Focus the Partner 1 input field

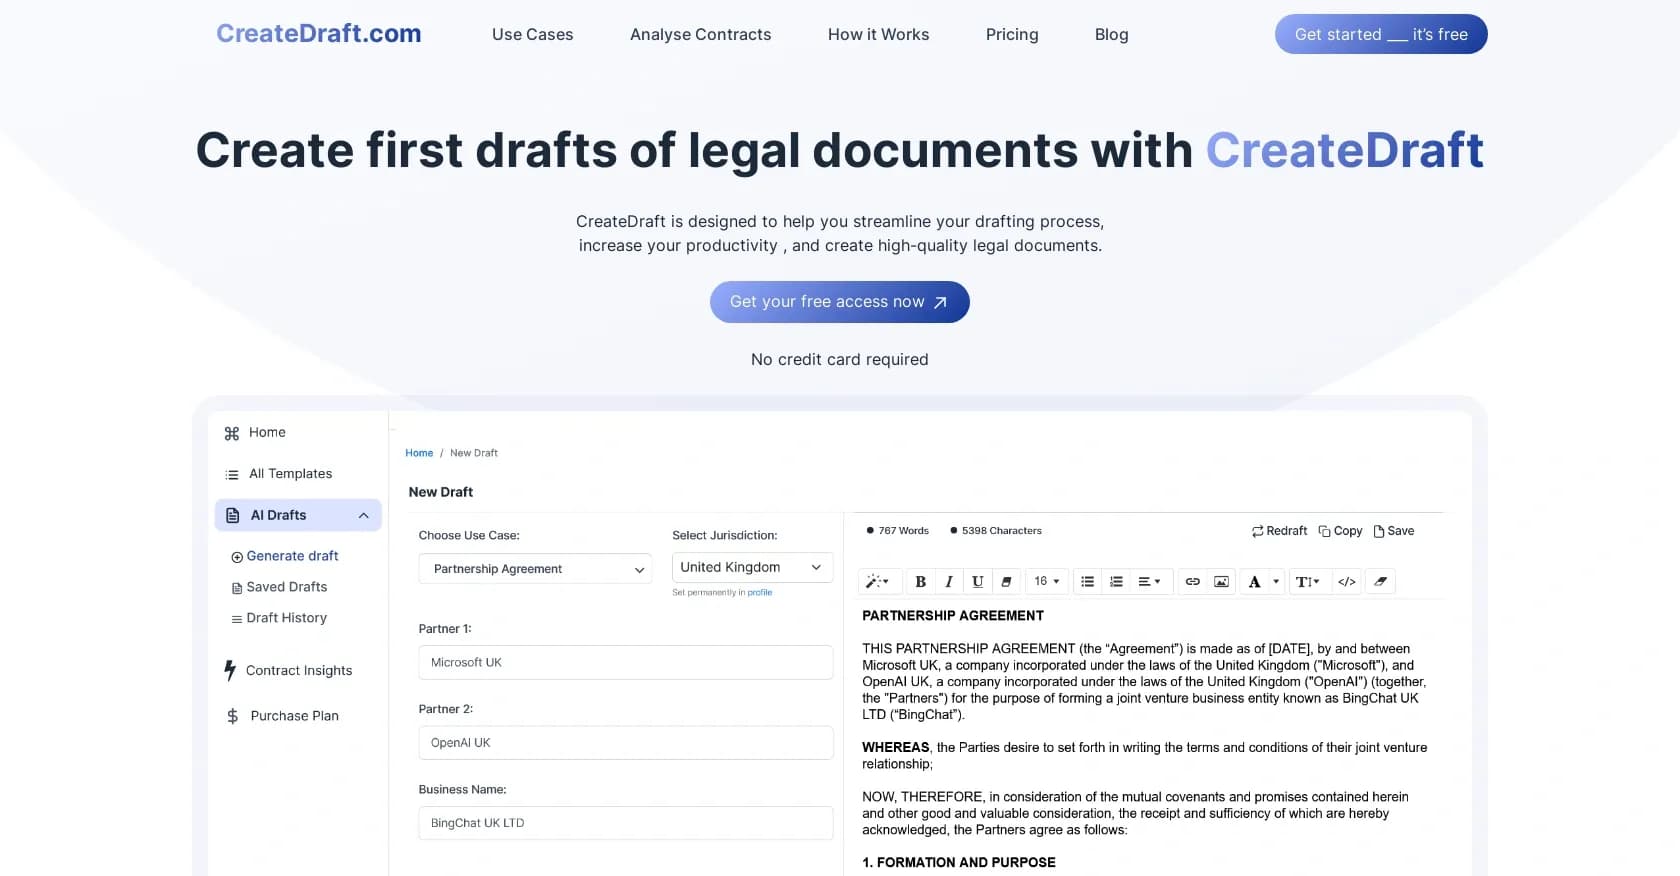pos(625,662)
